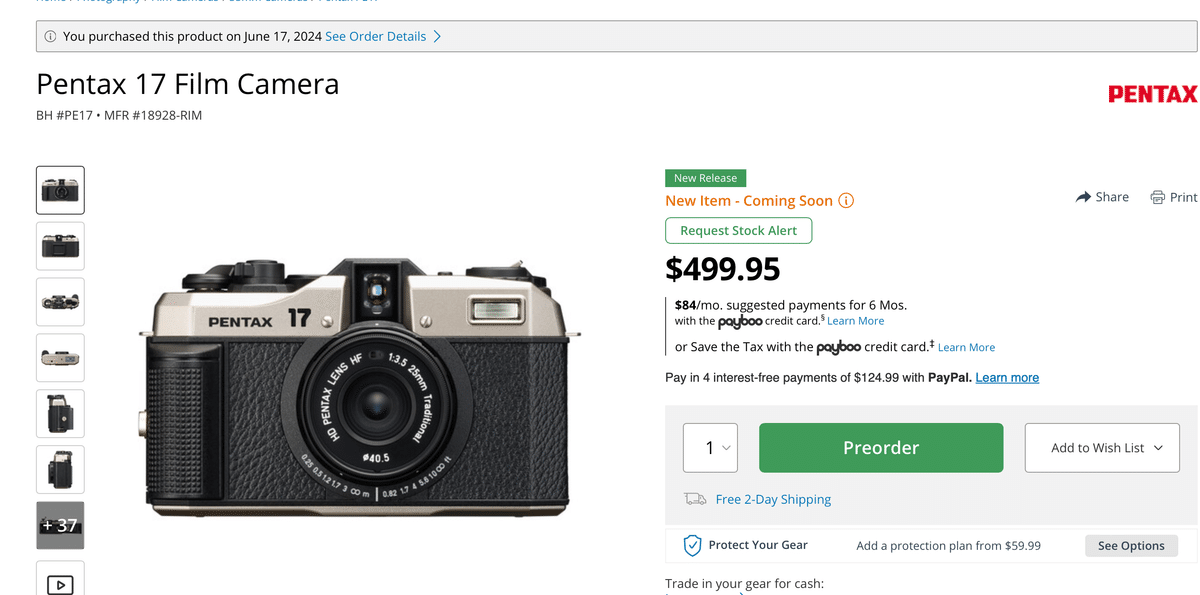Click the Print printer icon

point(1158,197)
